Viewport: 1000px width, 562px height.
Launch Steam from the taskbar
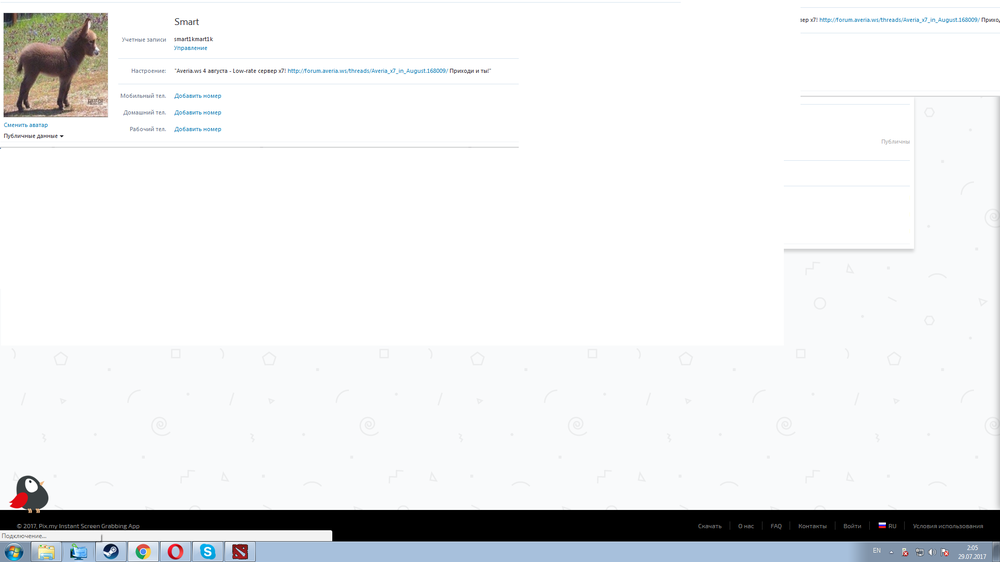[111, 552]
